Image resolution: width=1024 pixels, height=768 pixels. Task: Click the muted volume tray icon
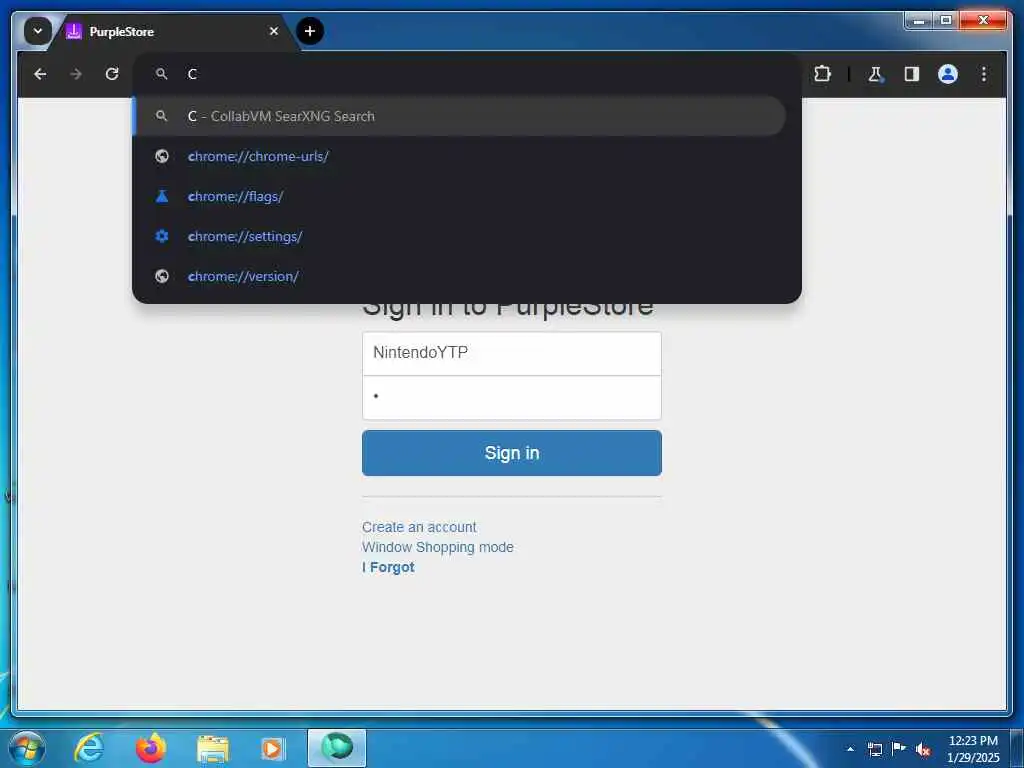coord(923,749)
